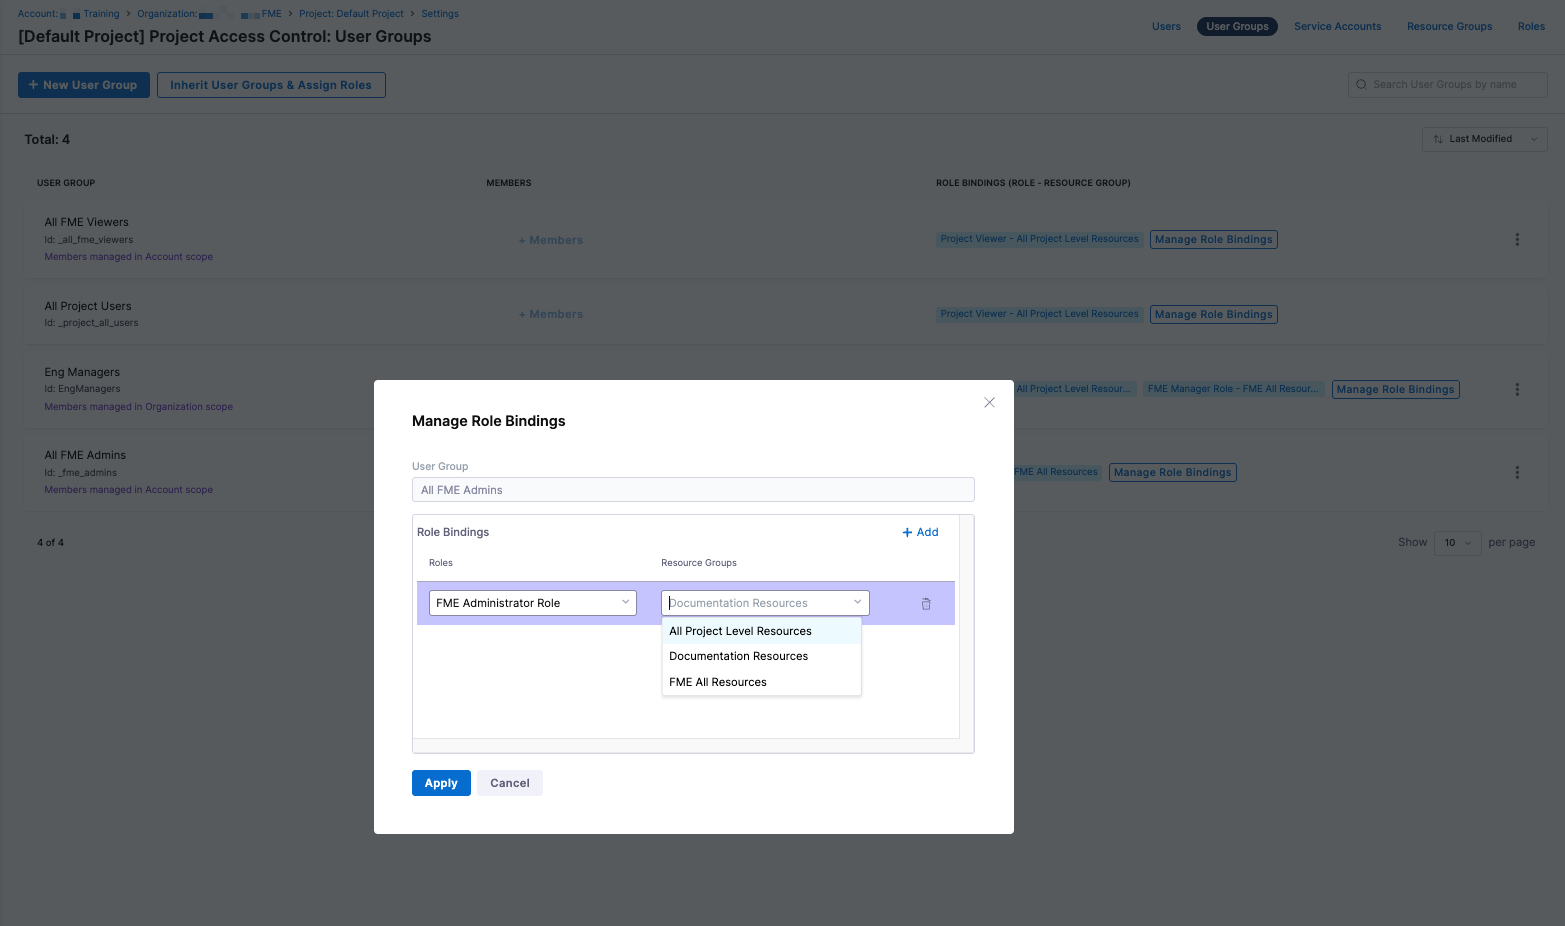This screenshot has height=926, width=1565.
Task: Type in the Resource Groups combo box
Action: click(x=755, y=603)
